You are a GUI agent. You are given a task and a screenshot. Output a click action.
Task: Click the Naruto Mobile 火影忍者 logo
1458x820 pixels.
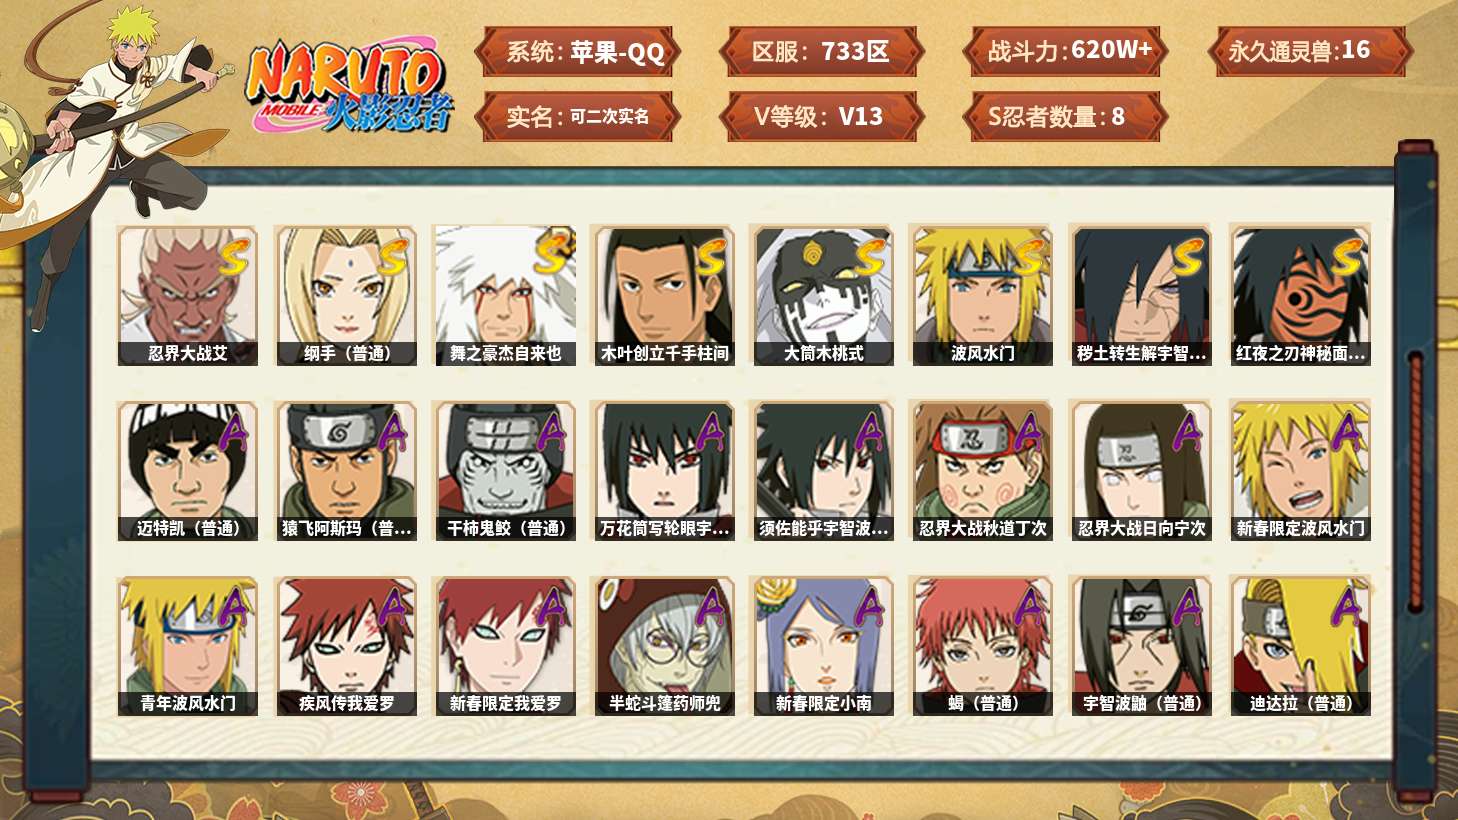pyautogui.click(x=350, y=88)
